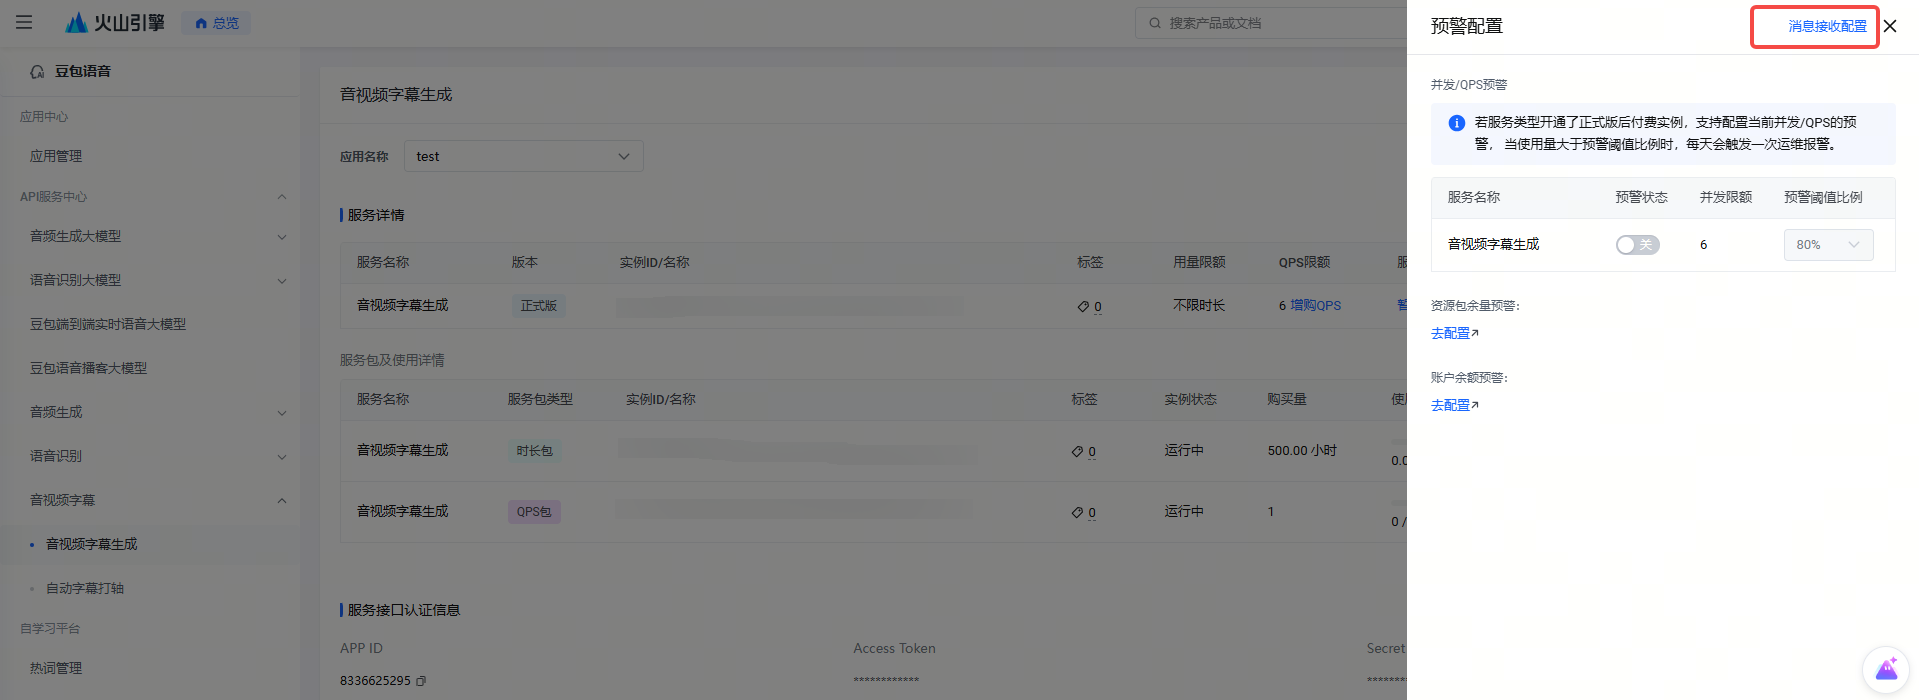Open the floating AI assistant button
Viewport: 1919px width, 700px height.
click(1886, 669)
